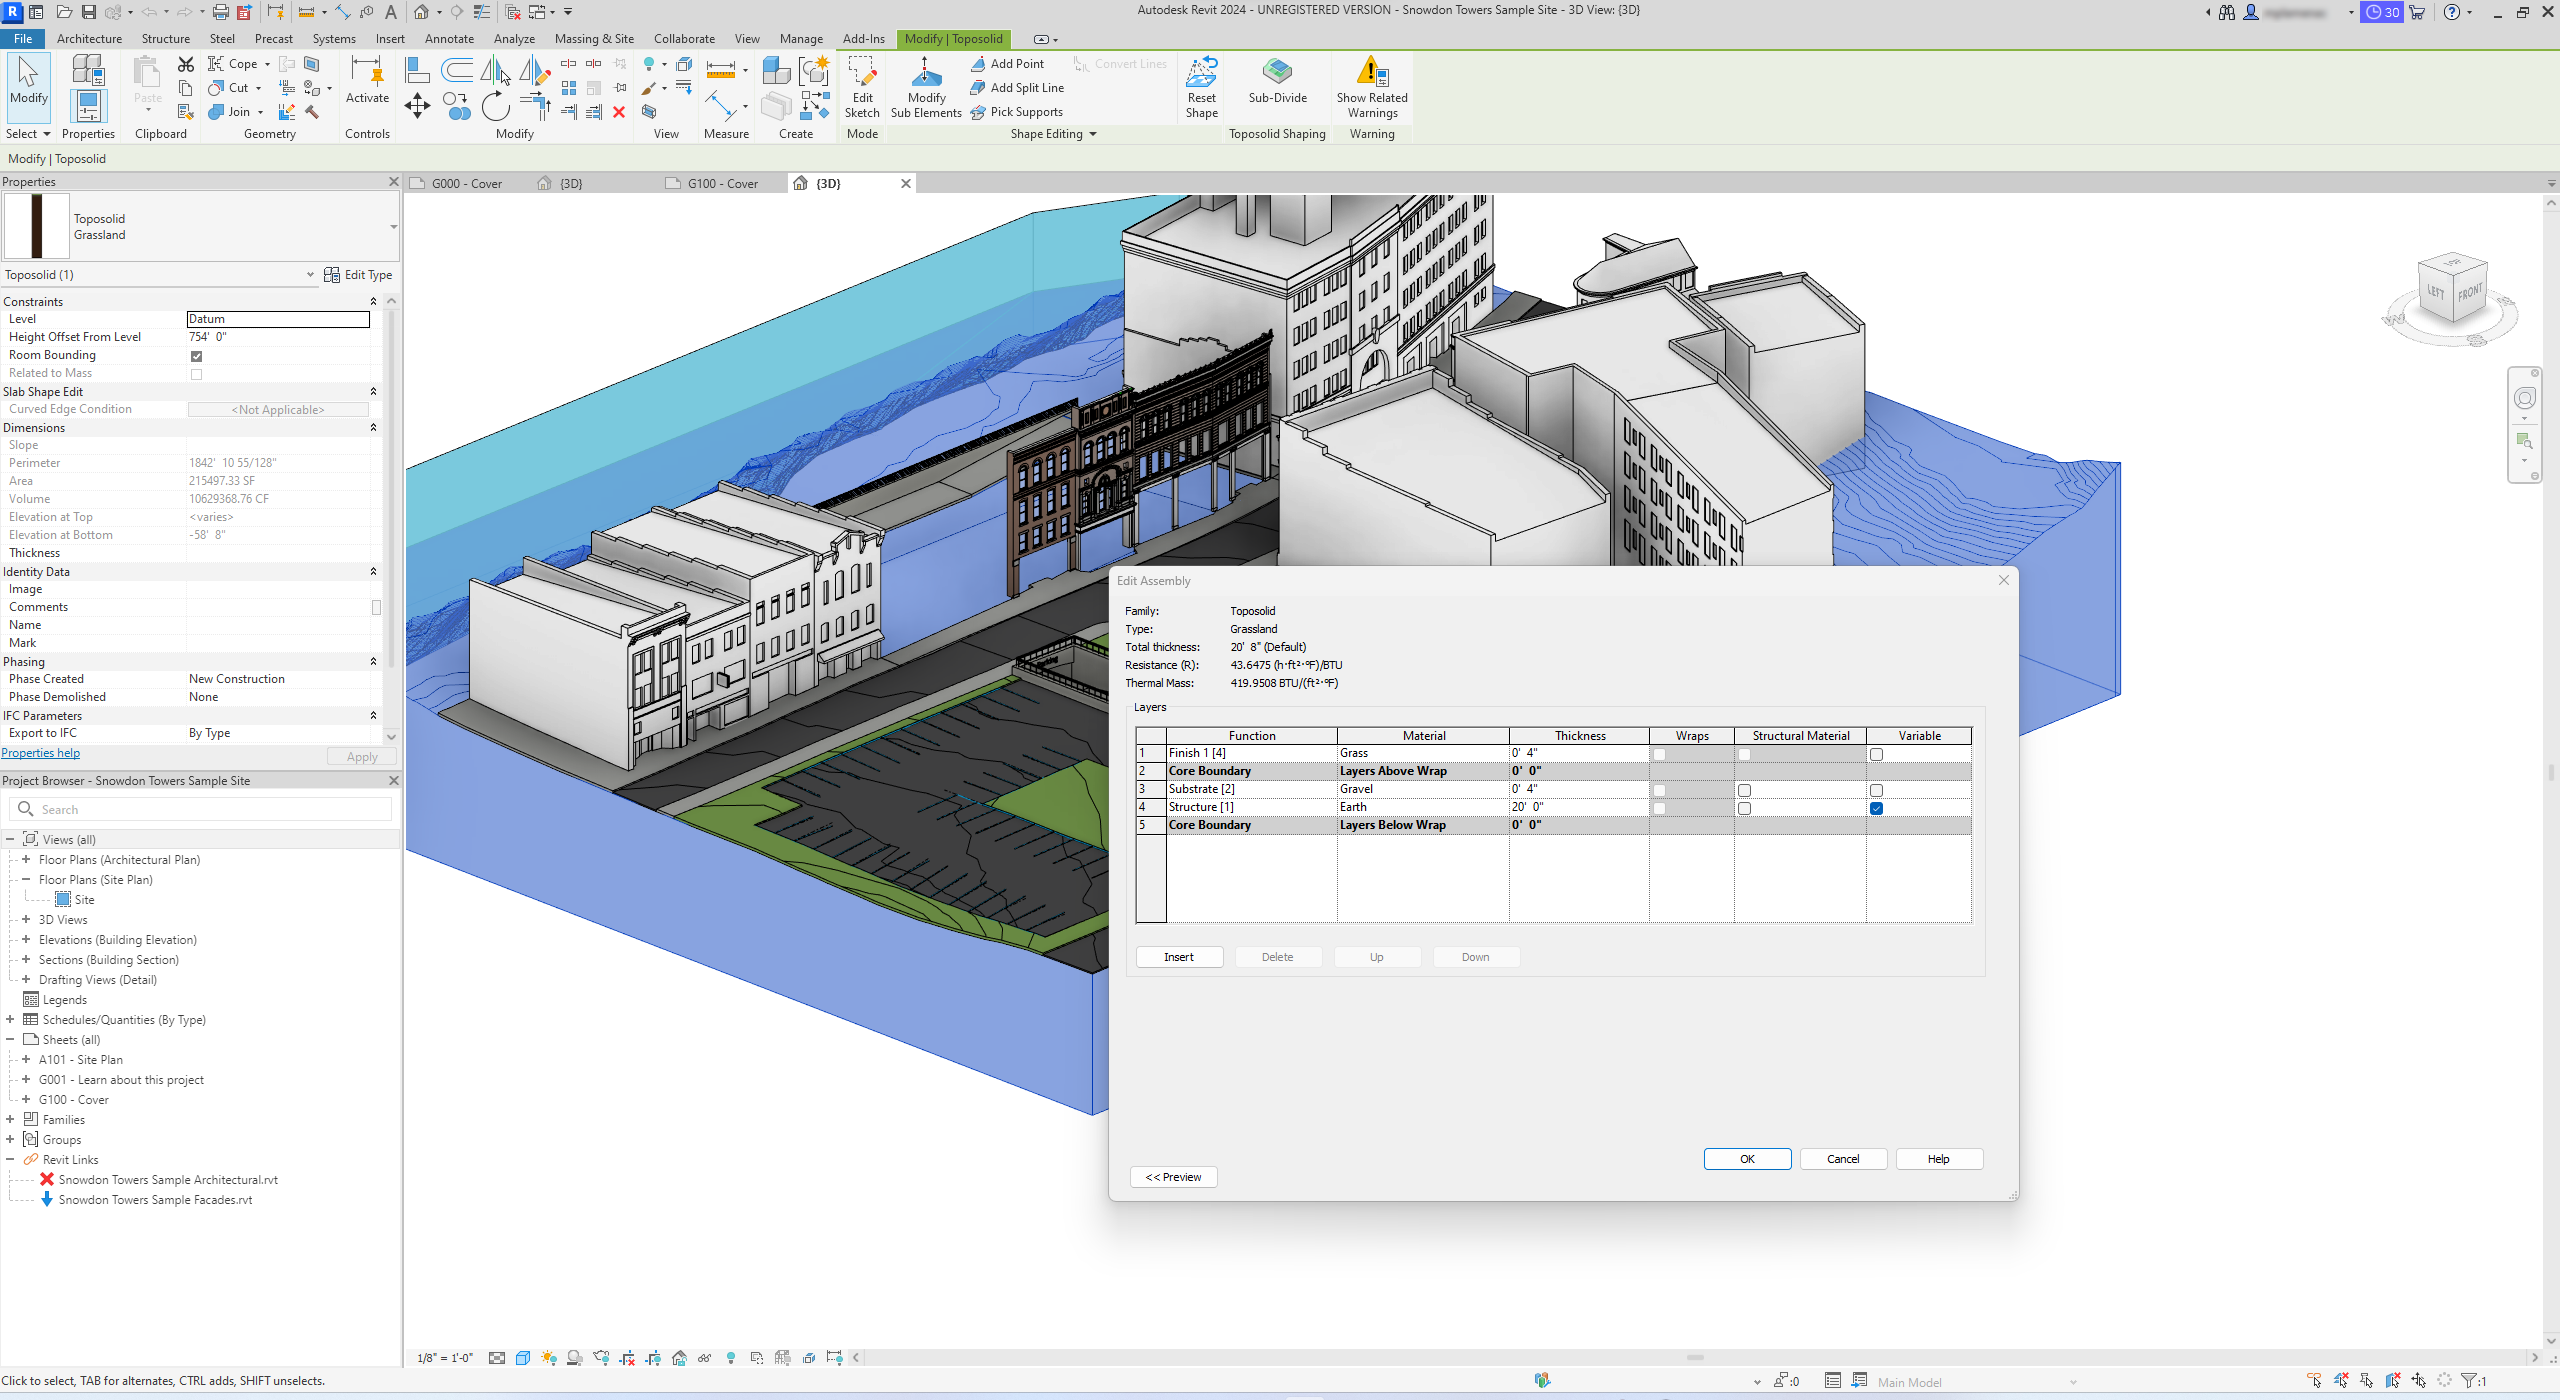Open the Massing & Site ribbon tab

click(x=594, y=39)
